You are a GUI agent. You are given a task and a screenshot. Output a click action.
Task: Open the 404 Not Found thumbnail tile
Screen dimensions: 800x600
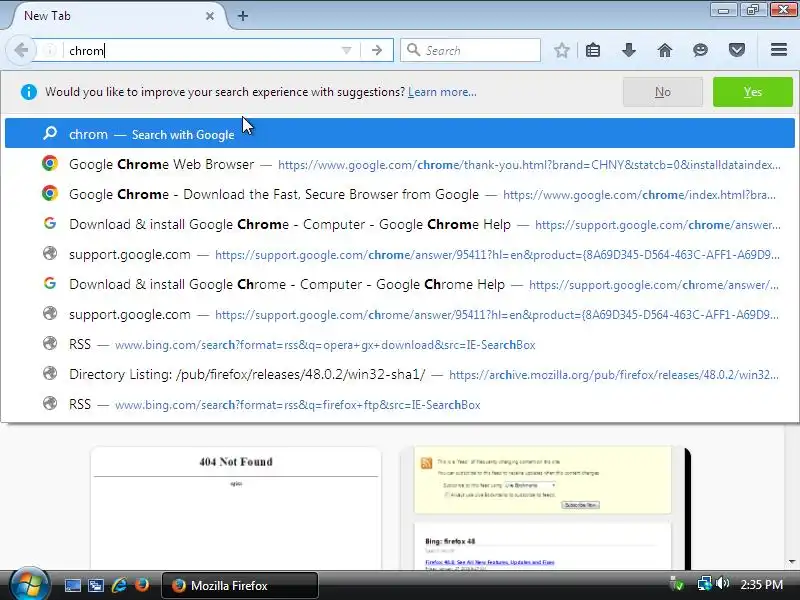coord(236,508)
